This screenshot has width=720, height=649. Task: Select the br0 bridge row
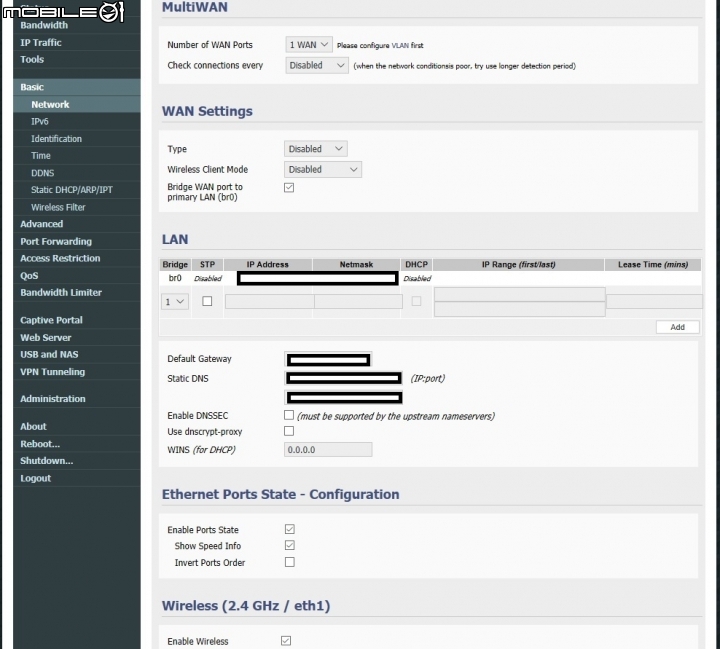[430, 278]
